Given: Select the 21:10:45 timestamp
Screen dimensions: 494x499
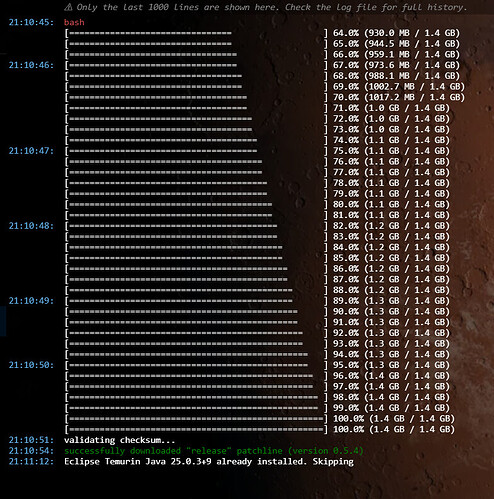Looking at the screenshot, I should (x=31, y=22).
